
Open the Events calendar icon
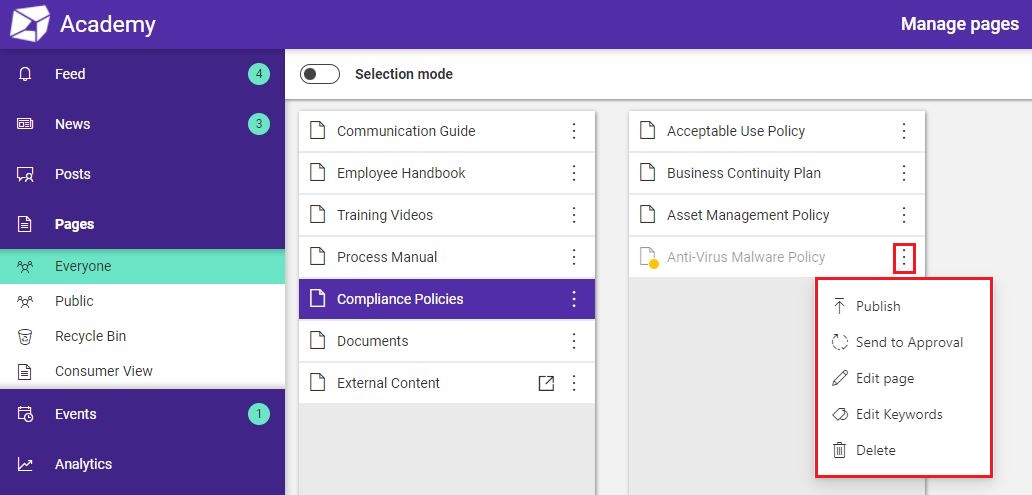25,414
